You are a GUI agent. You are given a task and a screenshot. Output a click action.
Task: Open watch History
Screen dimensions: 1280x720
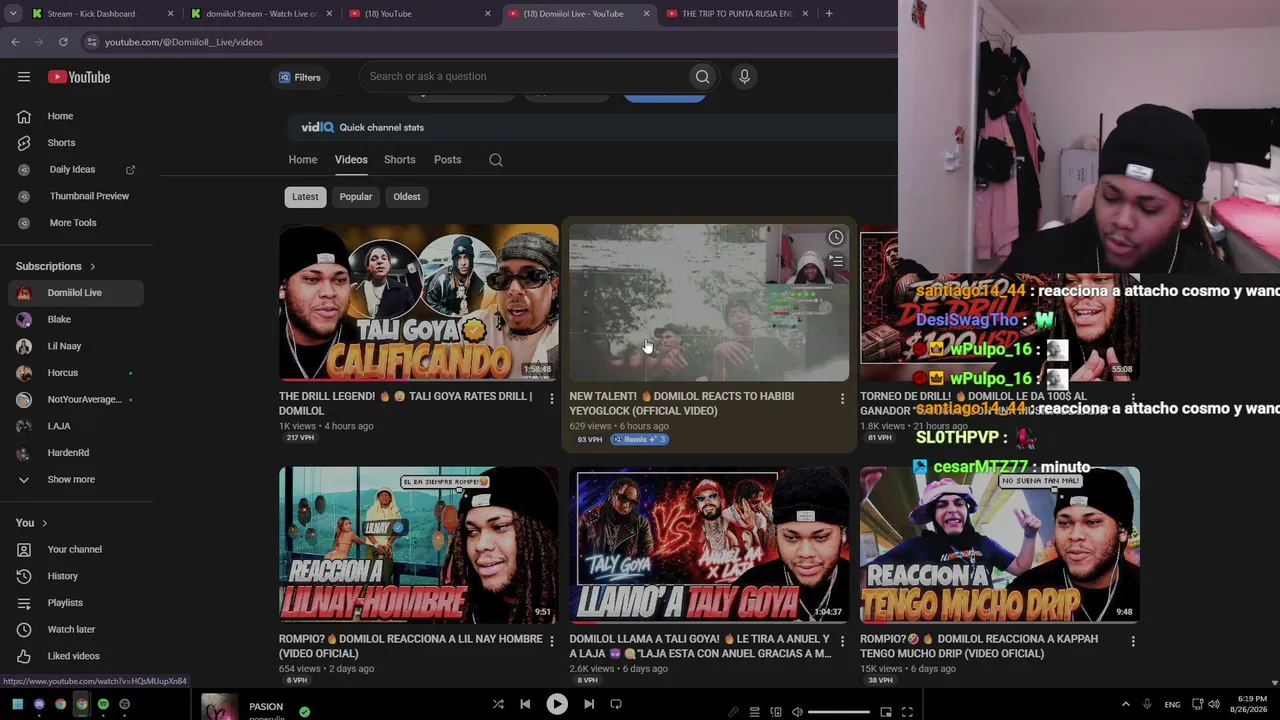click(x=77, y=576)
